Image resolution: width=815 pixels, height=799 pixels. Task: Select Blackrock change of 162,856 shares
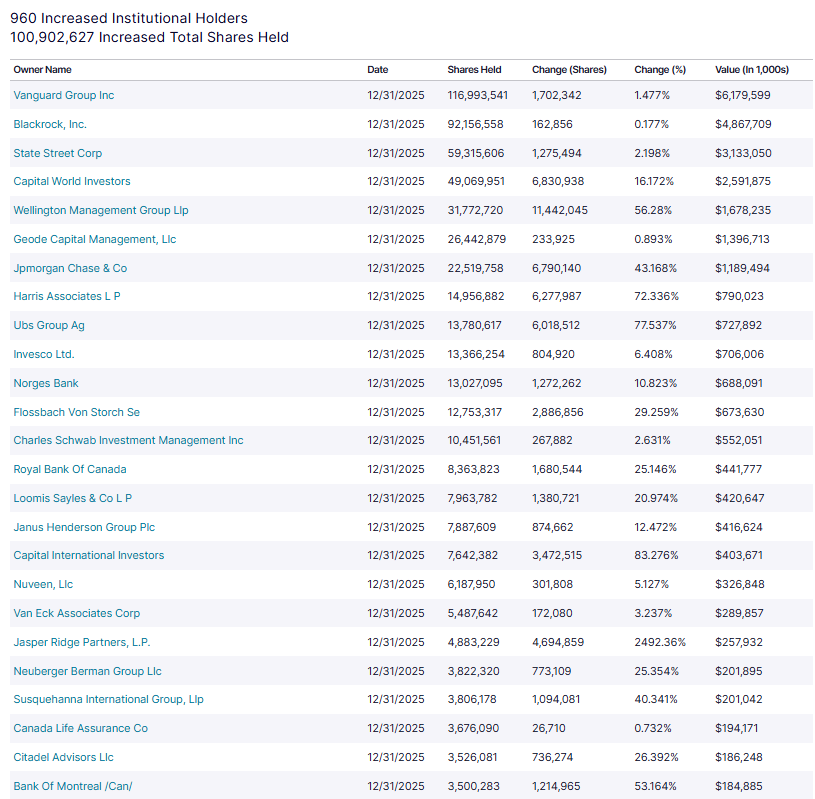click(x=552, y=124)
